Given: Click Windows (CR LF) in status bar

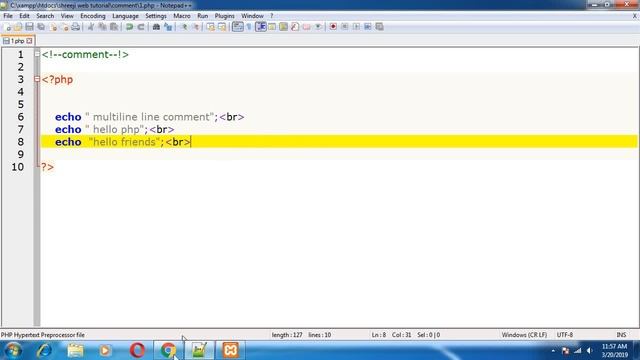Looking at the screenshot, I should (524, 335).
